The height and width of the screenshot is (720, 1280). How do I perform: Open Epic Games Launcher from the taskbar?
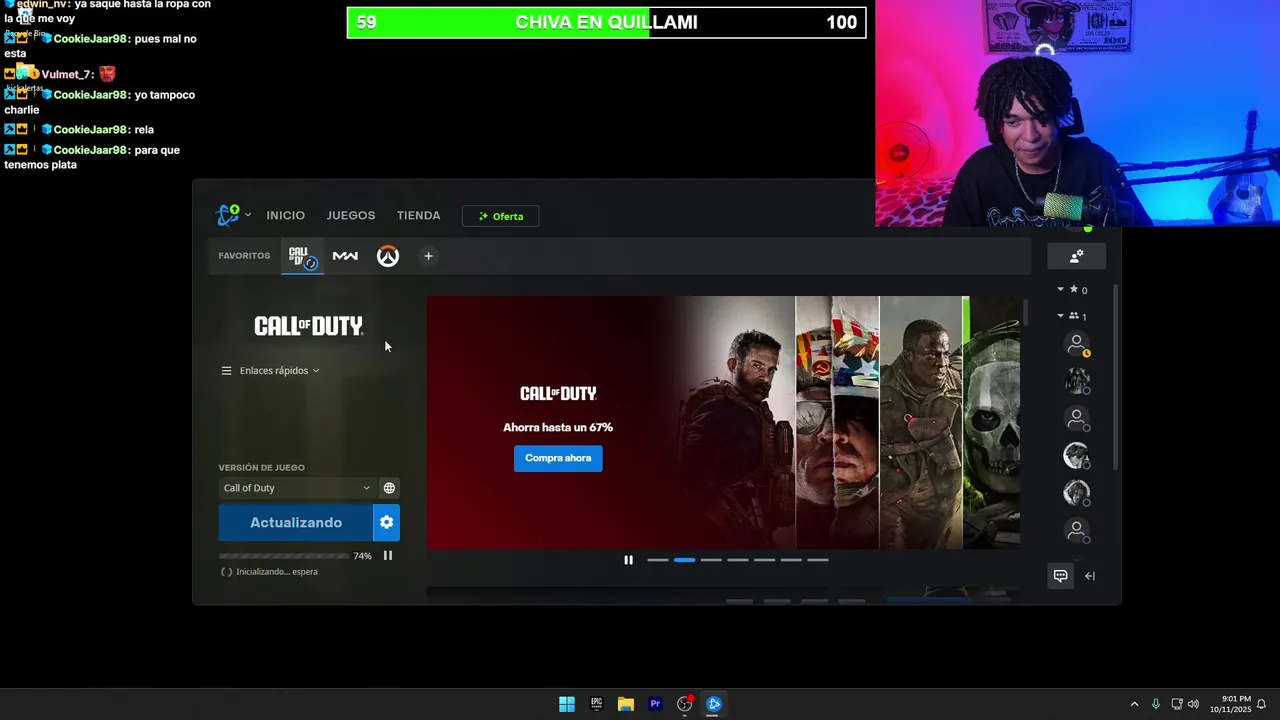(596, 704)
